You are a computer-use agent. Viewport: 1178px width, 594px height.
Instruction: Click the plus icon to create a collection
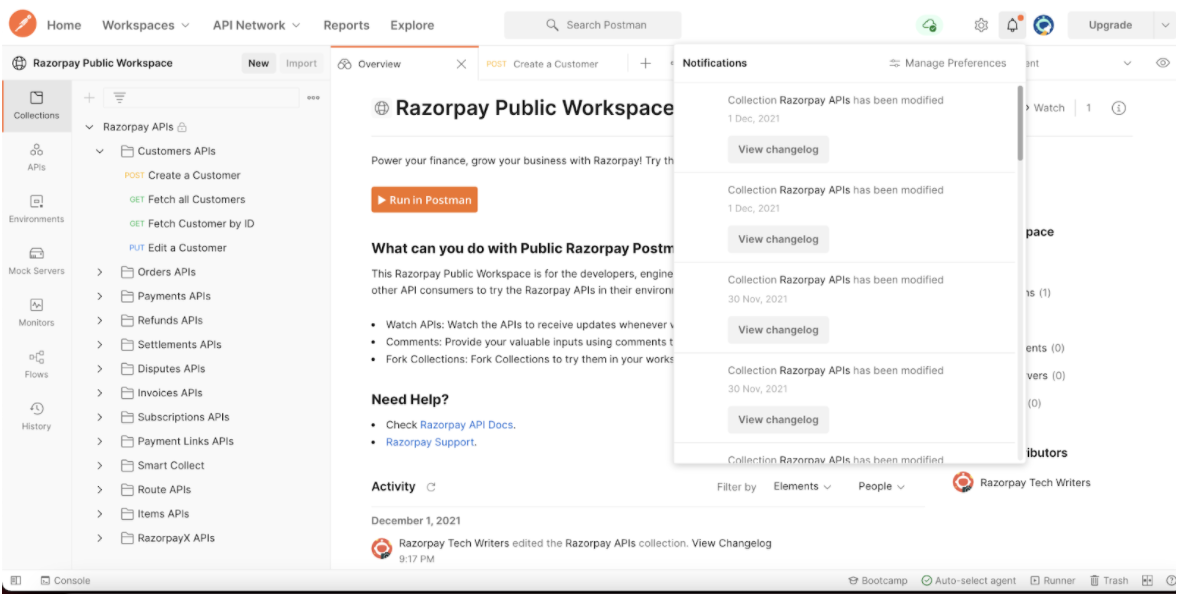89,98
